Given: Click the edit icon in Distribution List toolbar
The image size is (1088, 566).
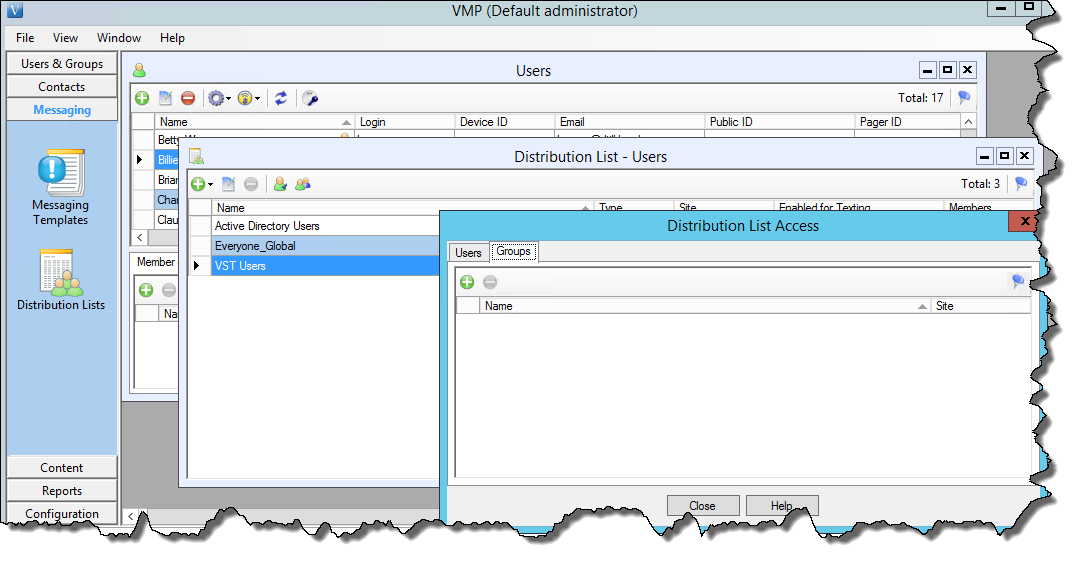Looking at the screenshot, I should (x=228, y=184).
